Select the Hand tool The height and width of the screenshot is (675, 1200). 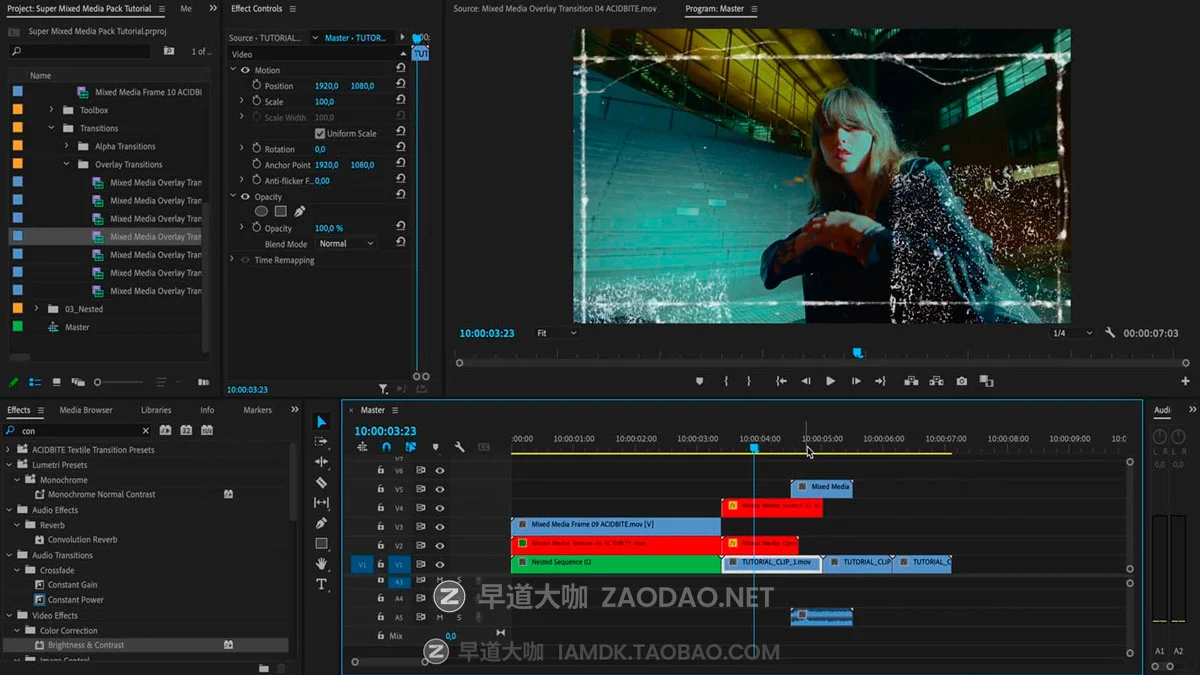tap(321, 564)
